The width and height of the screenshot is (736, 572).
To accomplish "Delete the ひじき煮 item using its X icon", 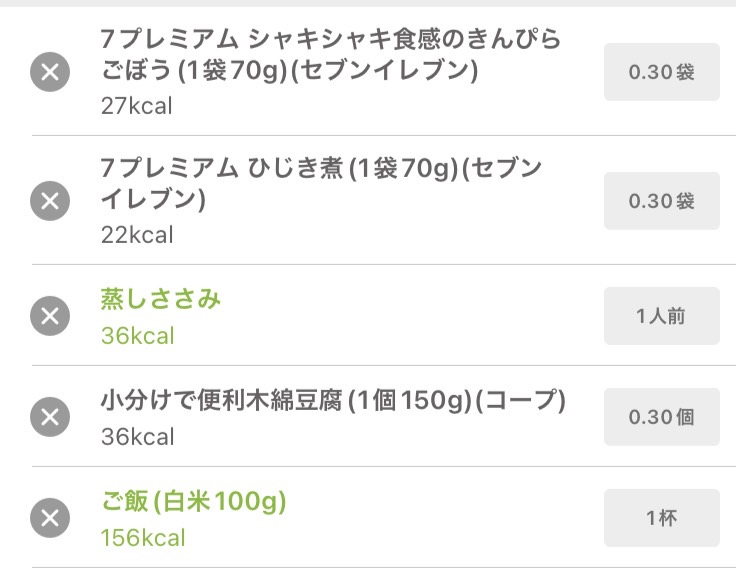I will click(x=50, y=201).
